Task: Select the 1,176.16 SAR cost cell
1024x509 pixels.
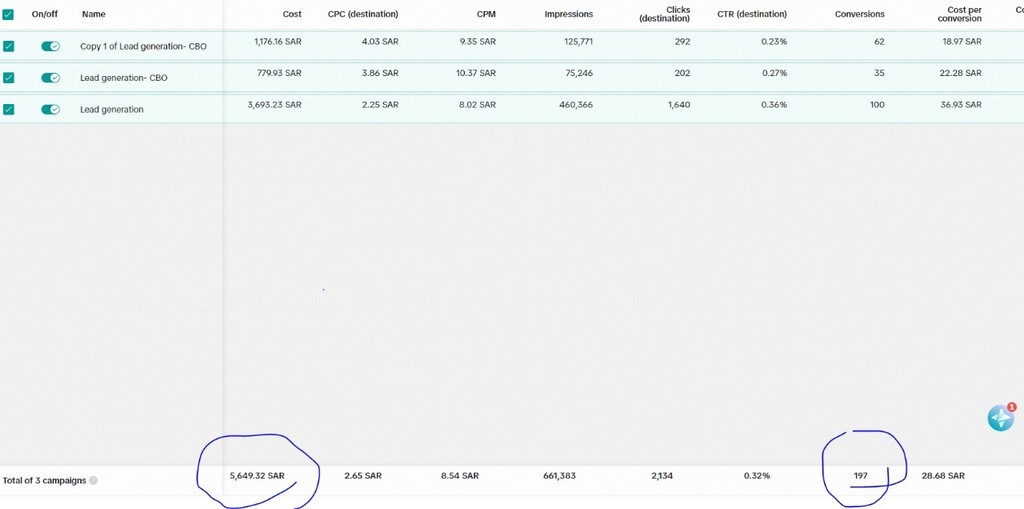Action: [278, 42]
